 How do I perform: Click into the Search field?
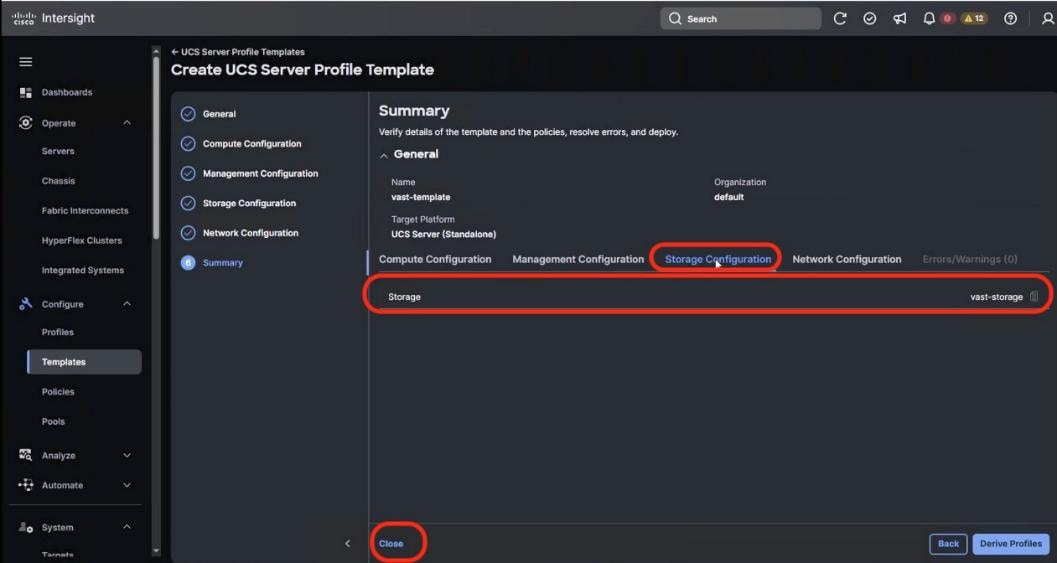pyautogui.click(x=740, y=19)
